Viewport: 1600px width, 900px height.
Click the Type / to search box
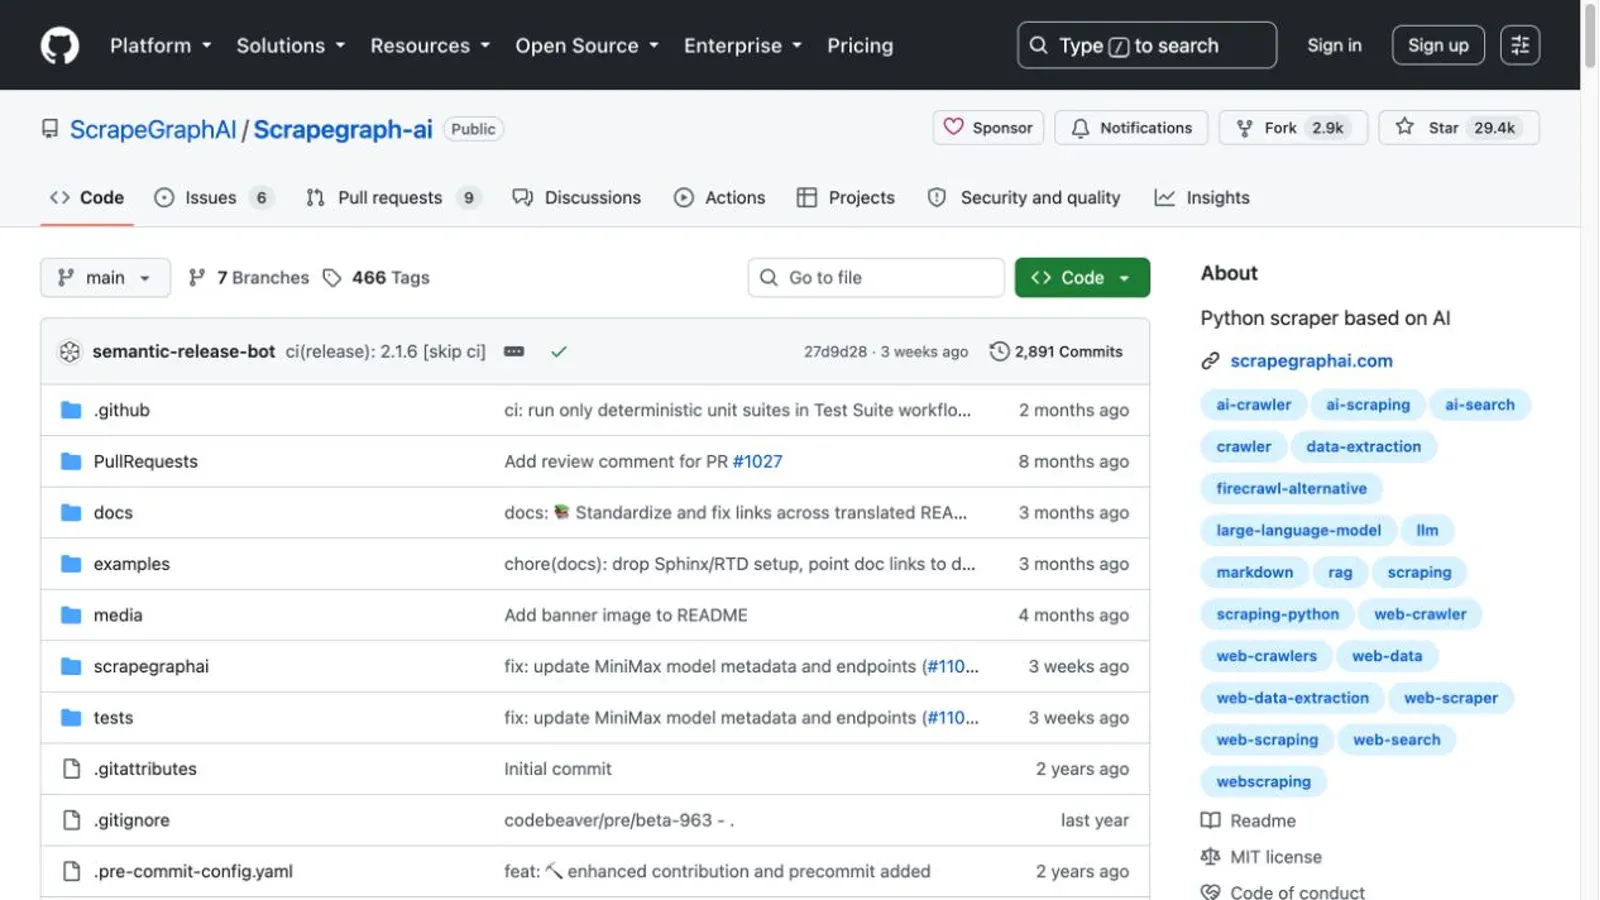[x=1147, y=45]
